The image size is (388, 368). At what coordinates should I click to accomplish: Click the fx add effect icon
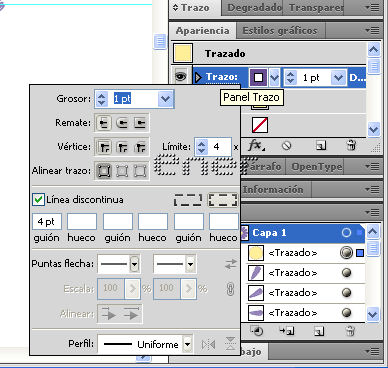click(x=256, y=146)
